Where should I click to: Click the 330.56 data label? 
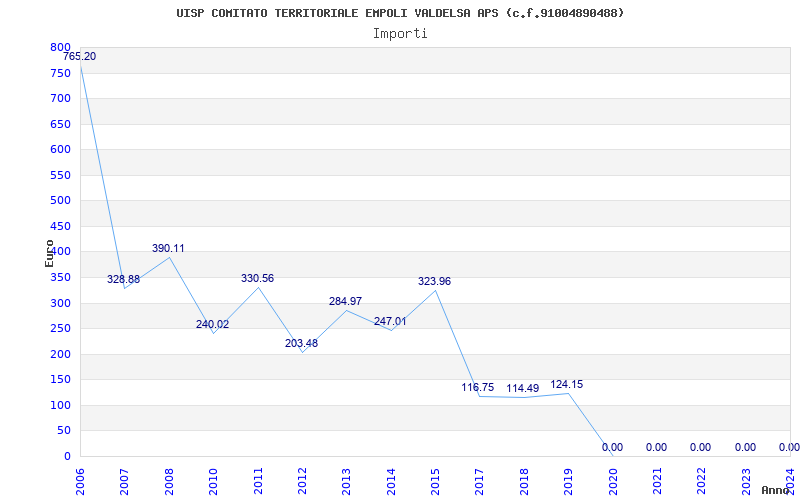[258, 278]
